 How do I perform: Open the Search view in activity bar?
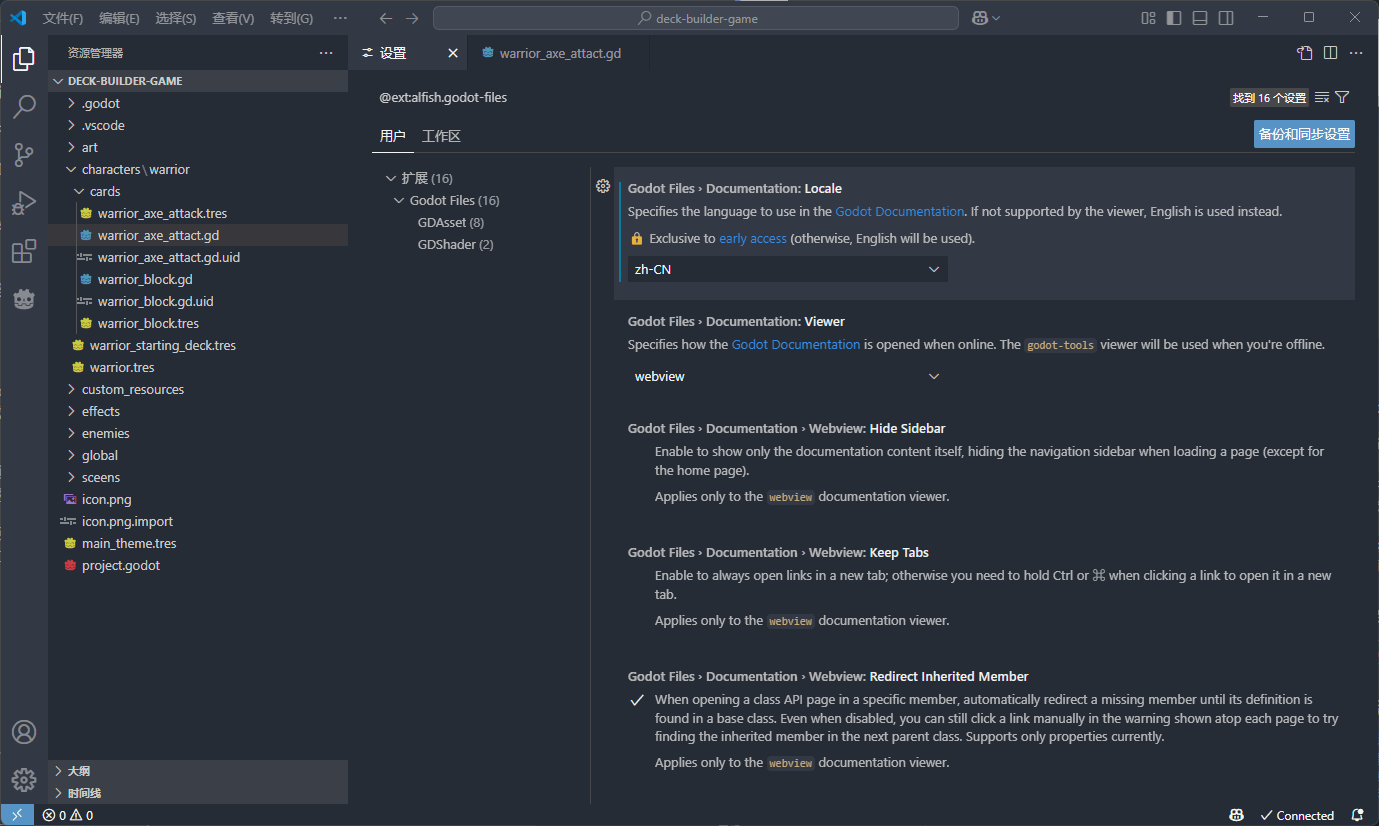pyautogui.click(x=24, y=107)
